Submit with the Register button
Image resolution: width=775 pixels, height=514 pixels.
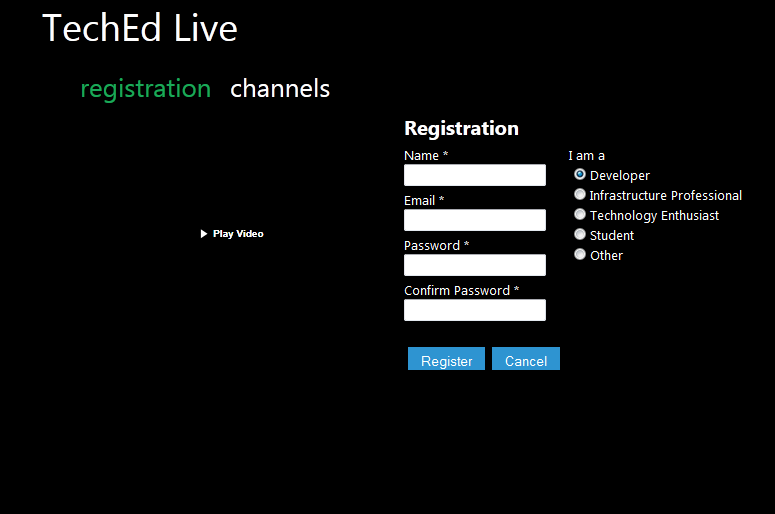point(446,359)
